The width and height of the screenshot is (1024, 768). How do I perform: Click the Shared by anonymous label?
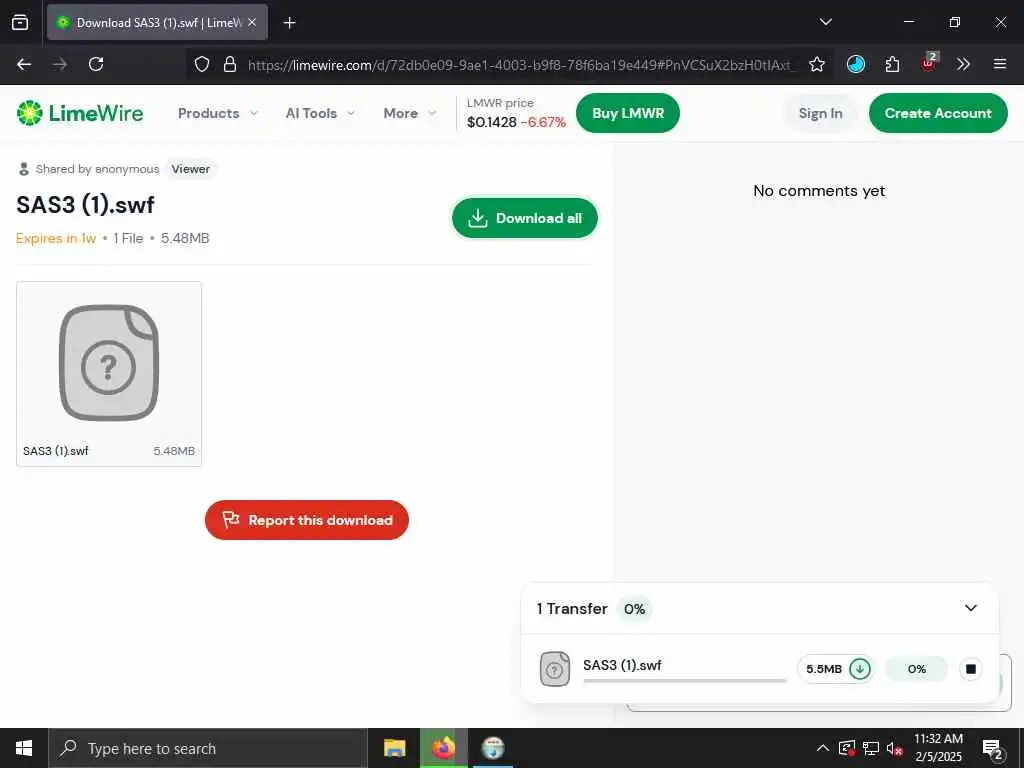tap(97, 169)
